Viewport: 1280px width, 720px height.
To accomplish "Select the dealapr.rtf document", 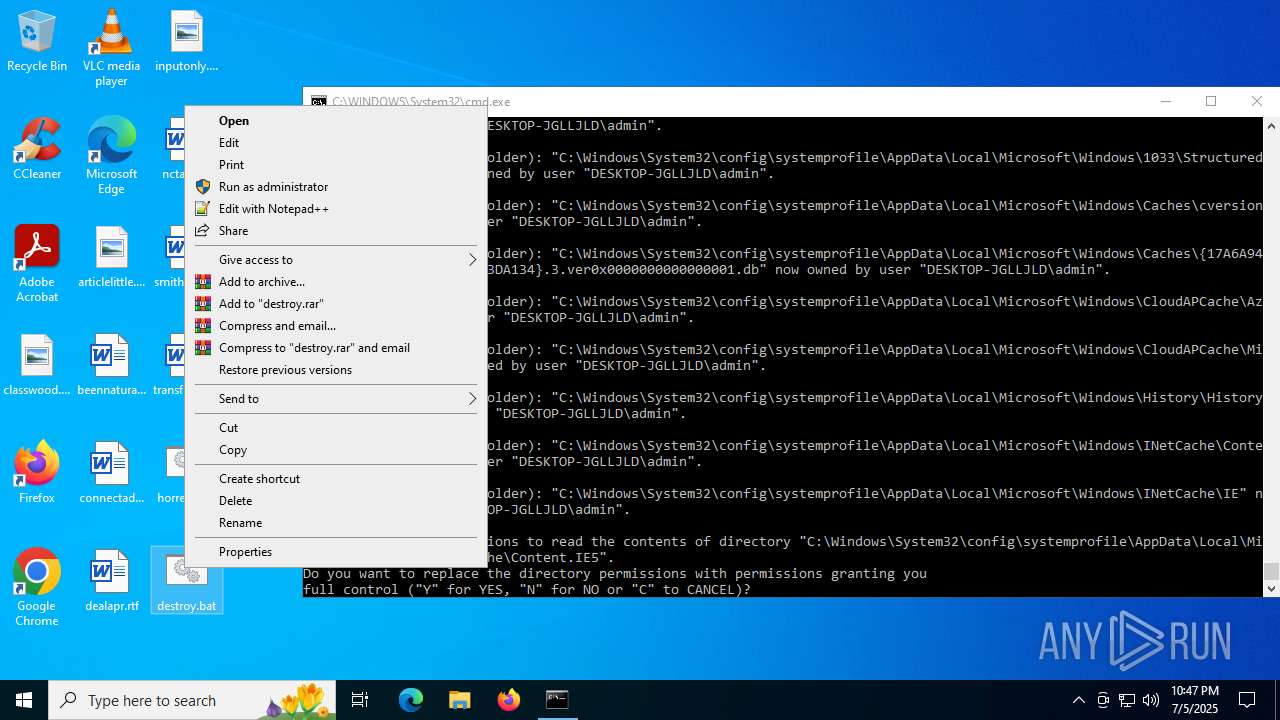I will click(111, 581).
